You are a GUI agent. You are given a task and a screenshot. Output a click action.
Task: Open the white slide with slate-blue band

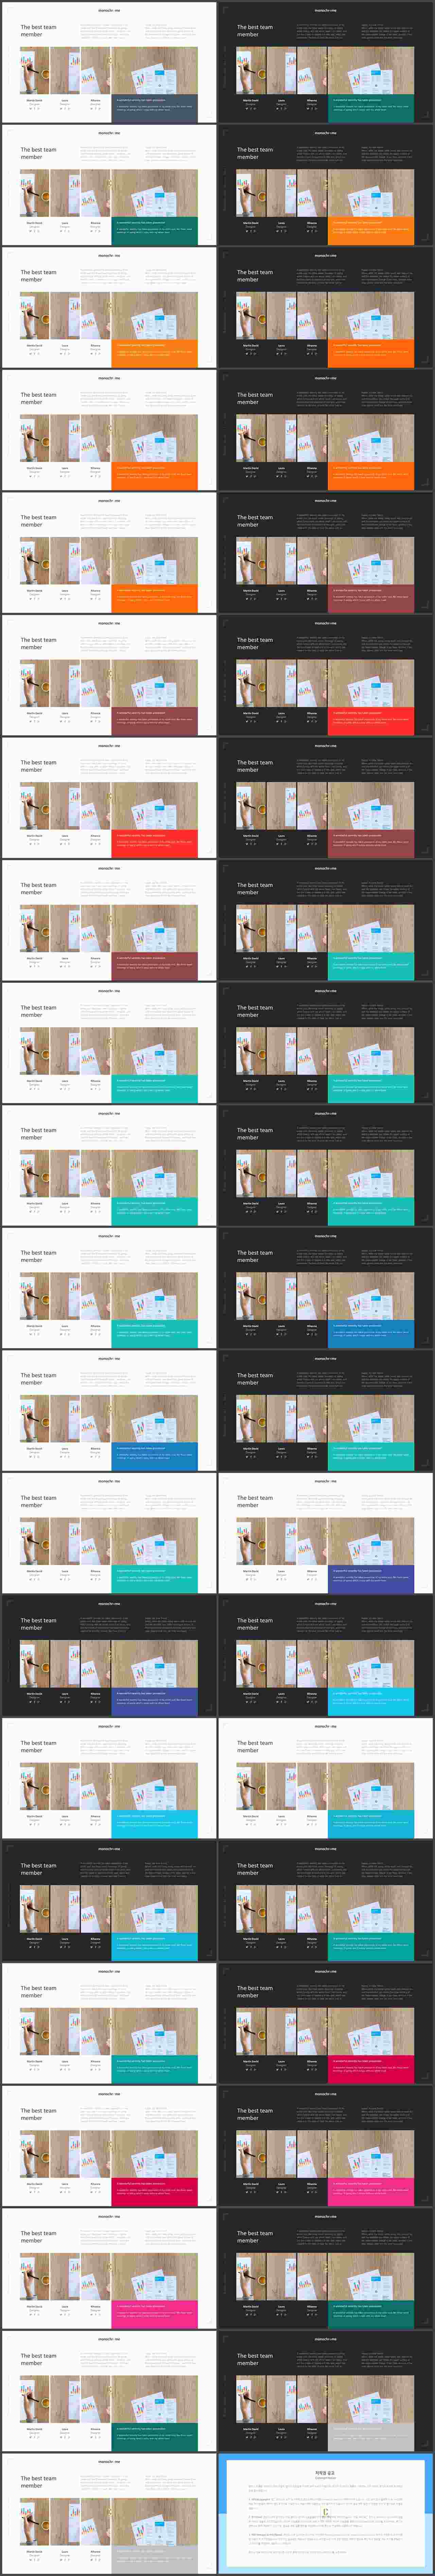tap(109, 62)
